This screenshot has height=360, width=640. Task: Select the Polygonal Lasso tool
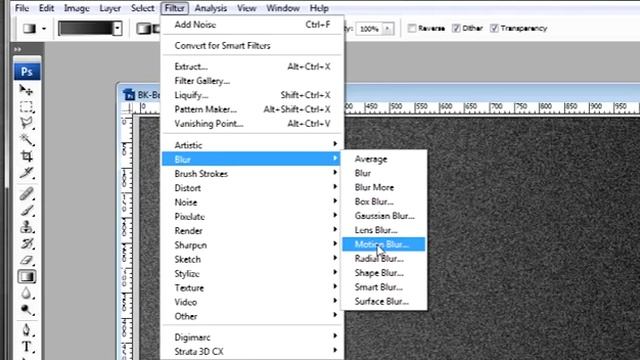point(27,123)
